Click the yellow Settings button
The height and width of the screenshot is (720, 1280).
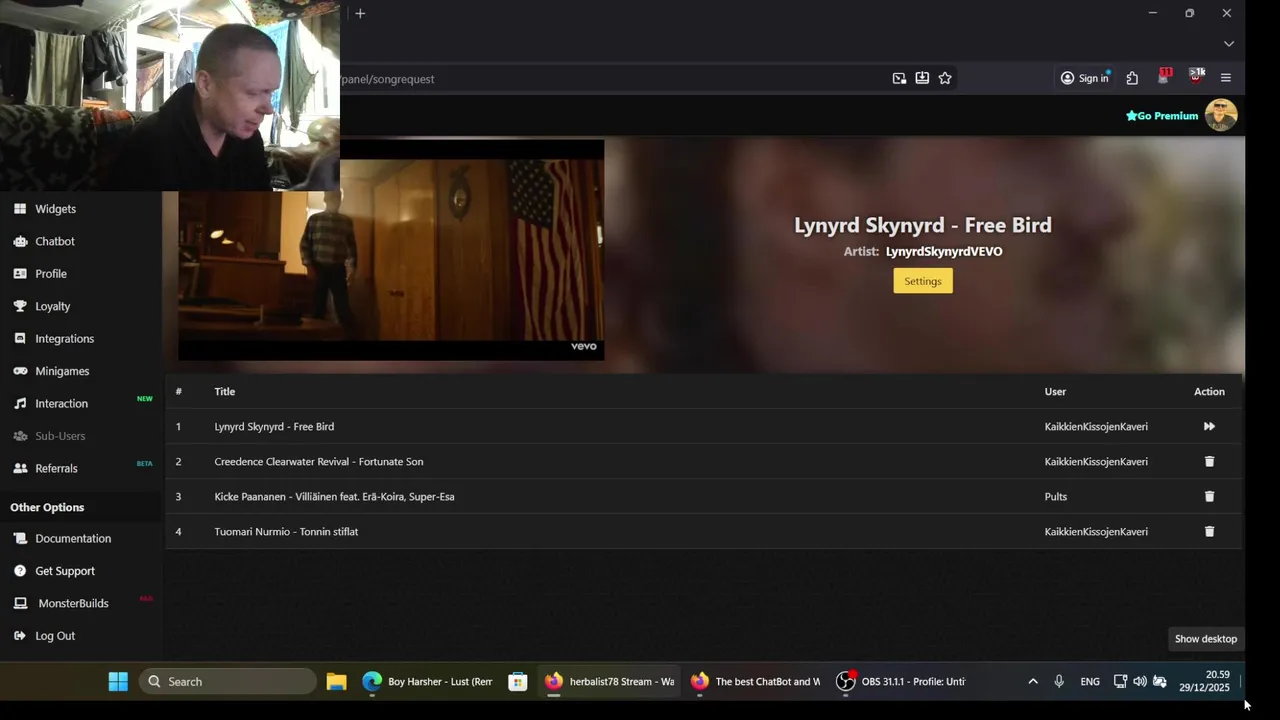923,281
